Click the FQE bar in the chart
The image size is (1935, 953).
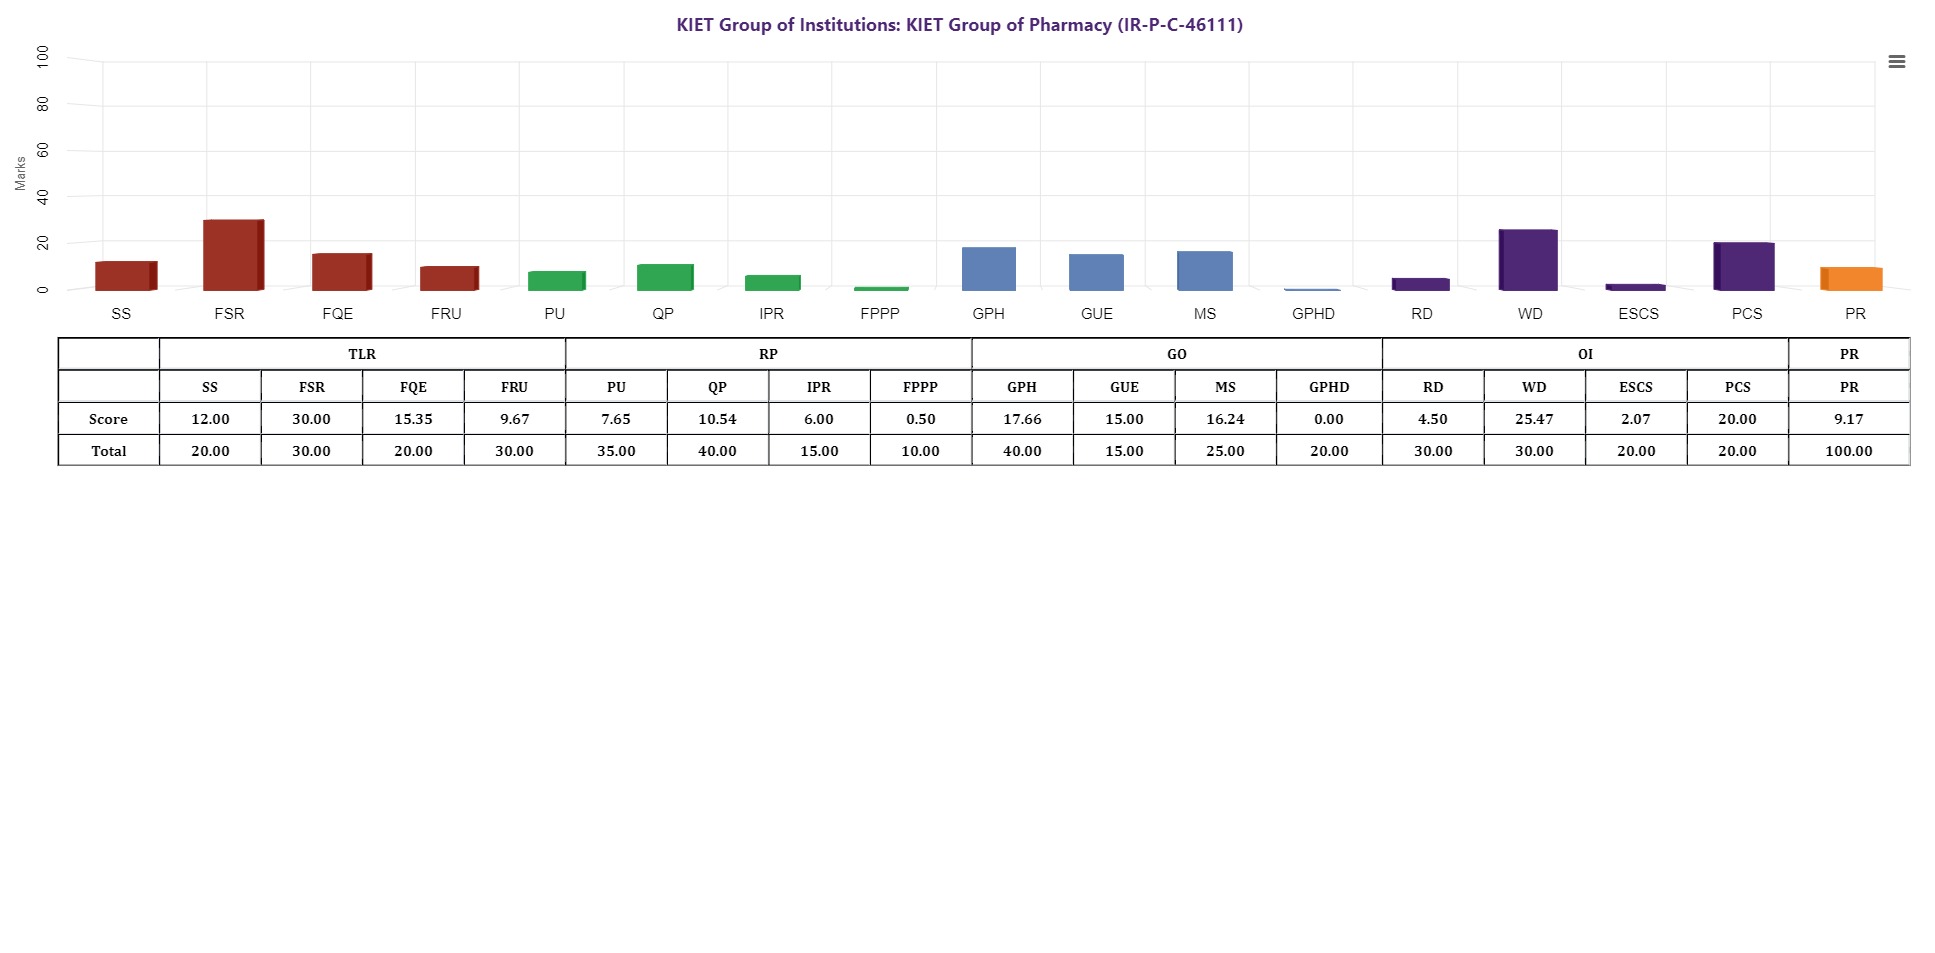tap(342, 272)
